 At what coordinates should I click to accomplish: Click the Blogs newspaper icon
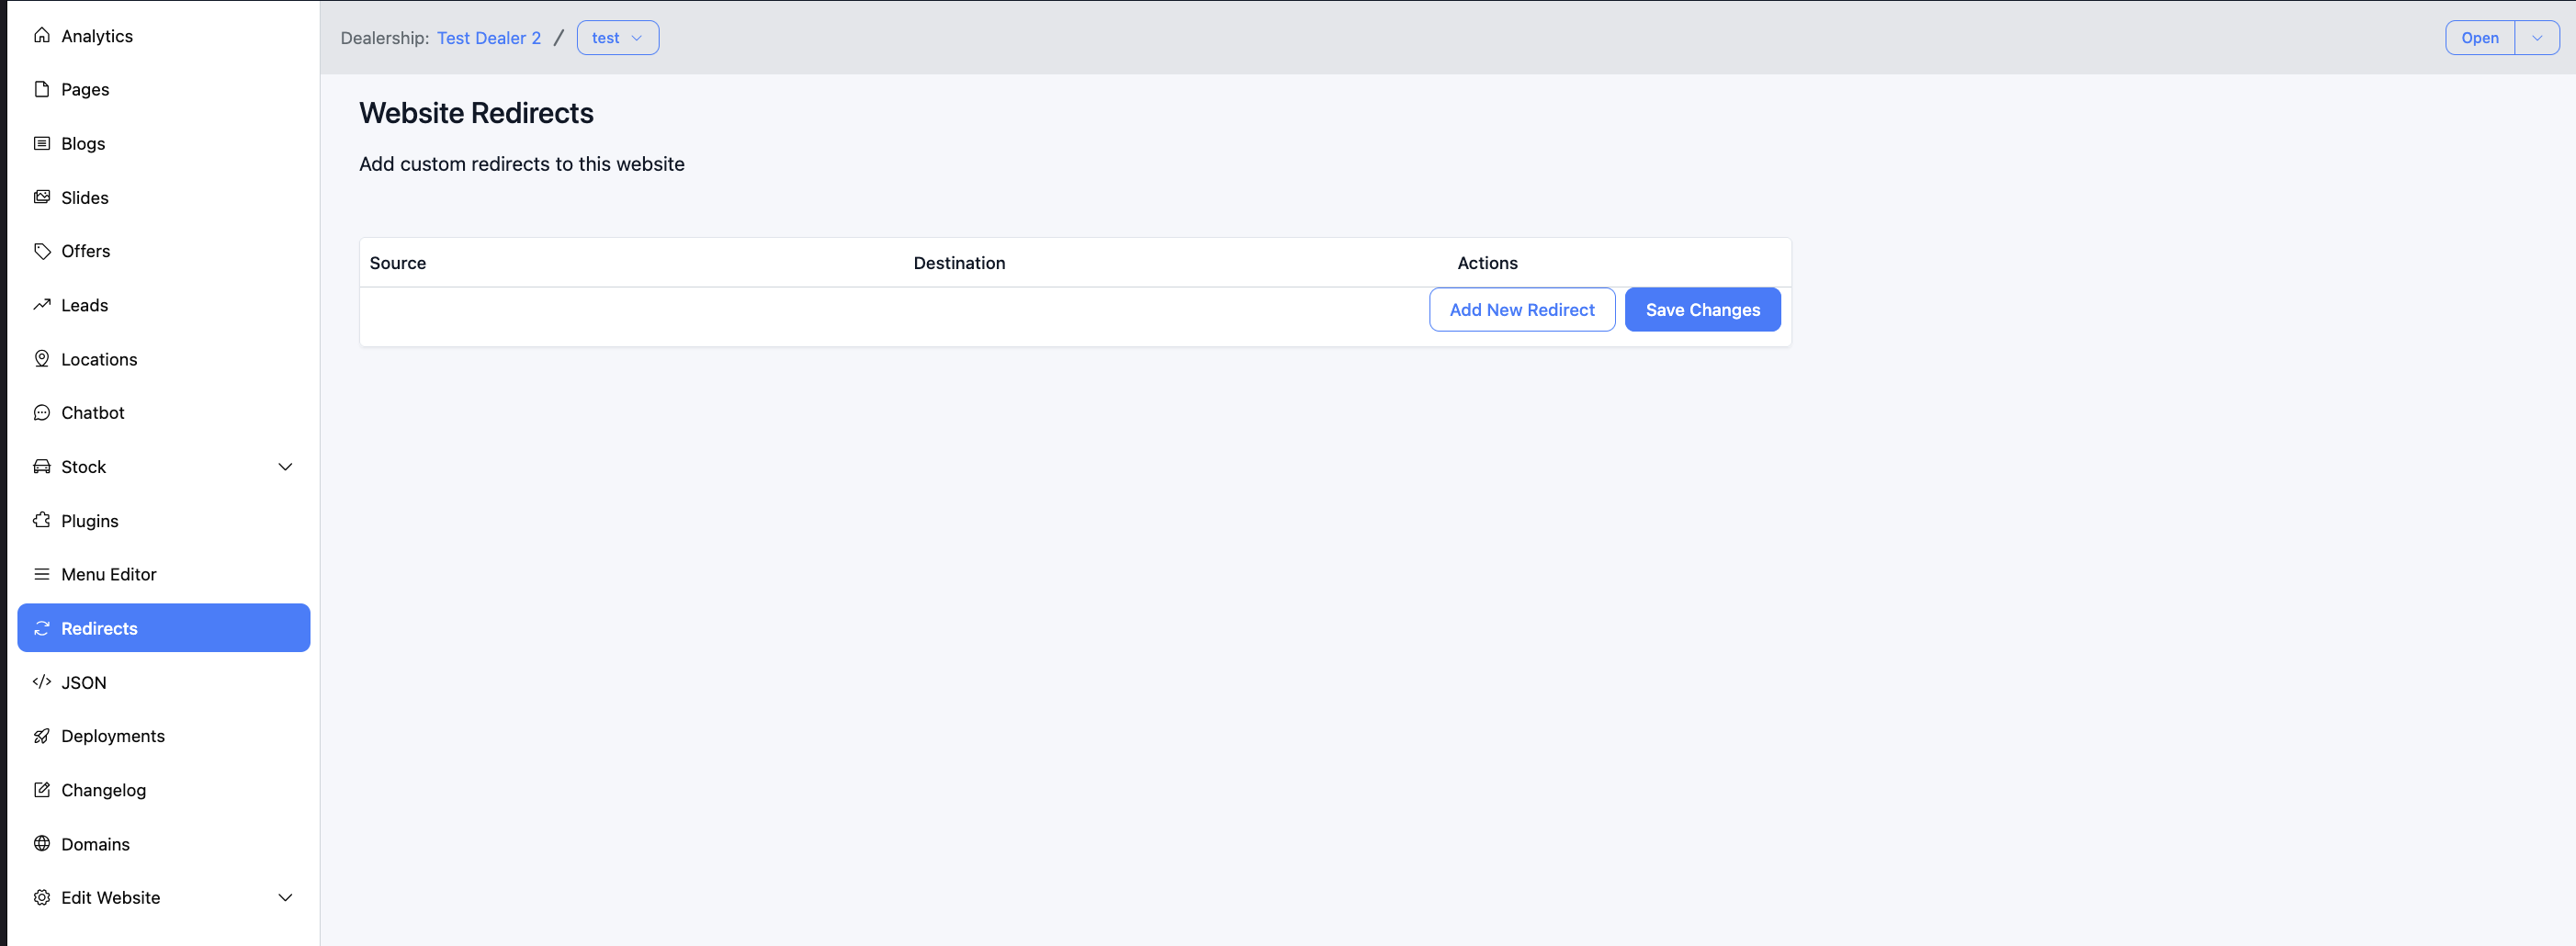coord(41,143)
